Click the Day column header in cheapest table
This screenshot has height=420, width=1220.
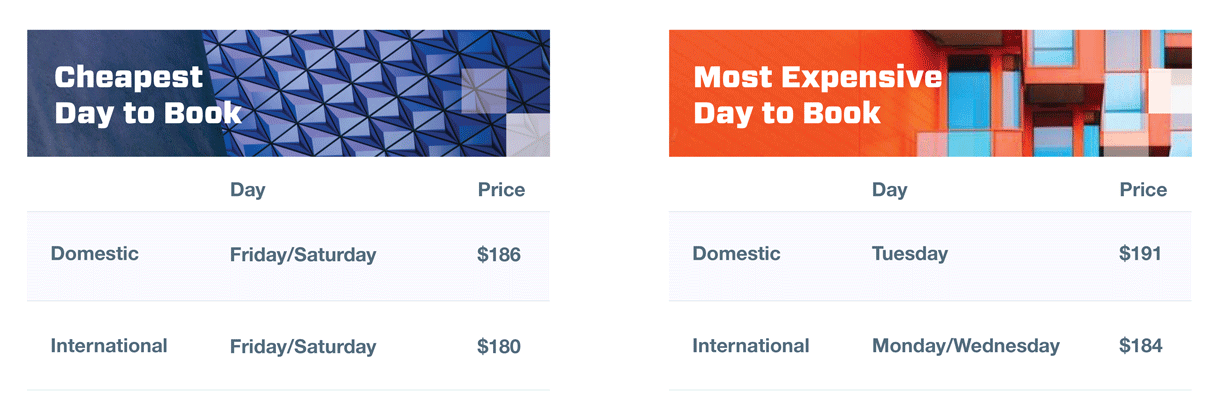click(x=248, y=190)
